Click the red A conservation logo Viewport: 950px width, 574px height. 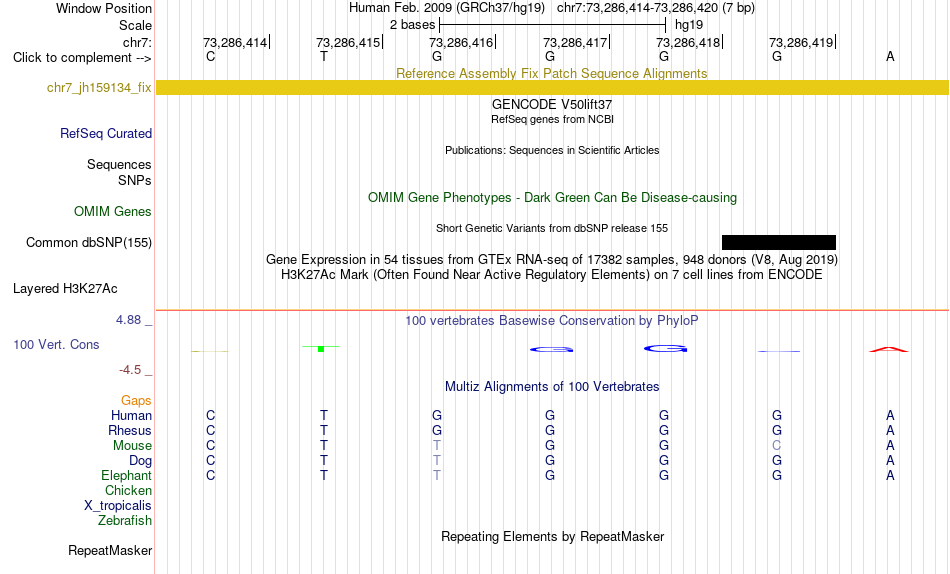pyautogui.click(x=889, y=349)
